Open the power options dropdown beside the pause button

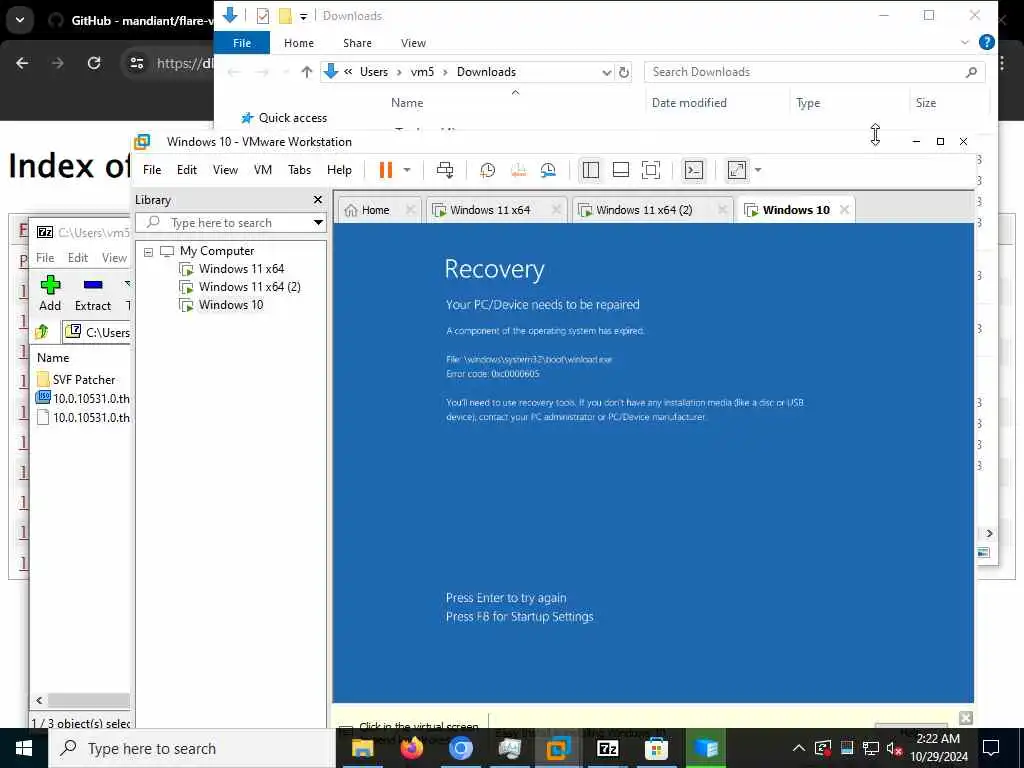(407, 170)
